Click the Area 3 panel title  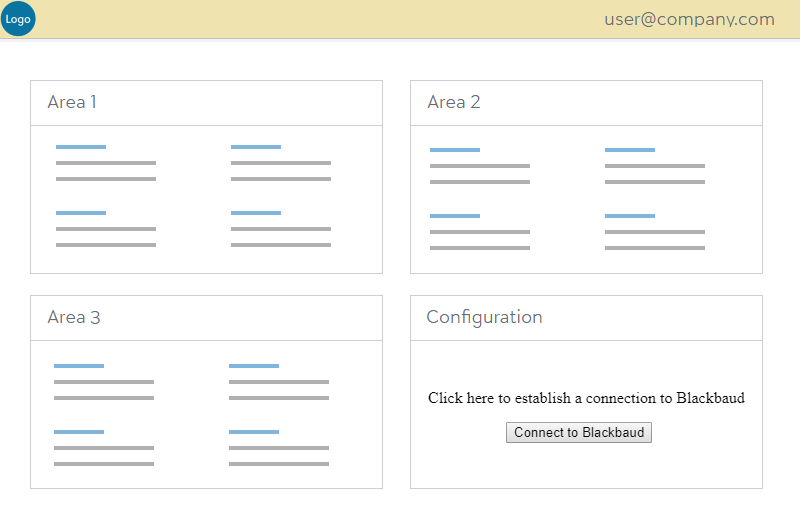point(74,317)
